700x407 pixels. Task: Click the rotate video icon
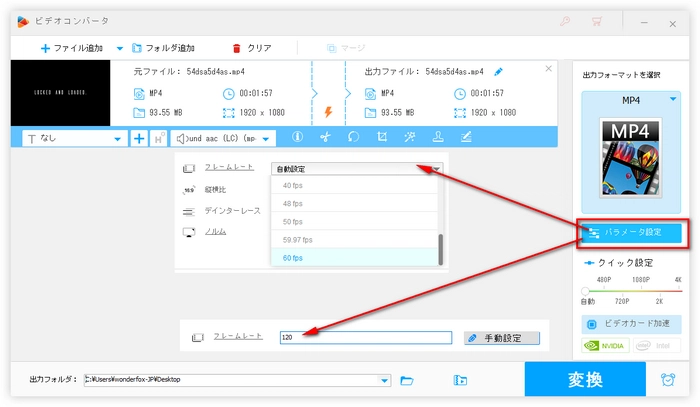pyautogui.click(x=353, y=137)
